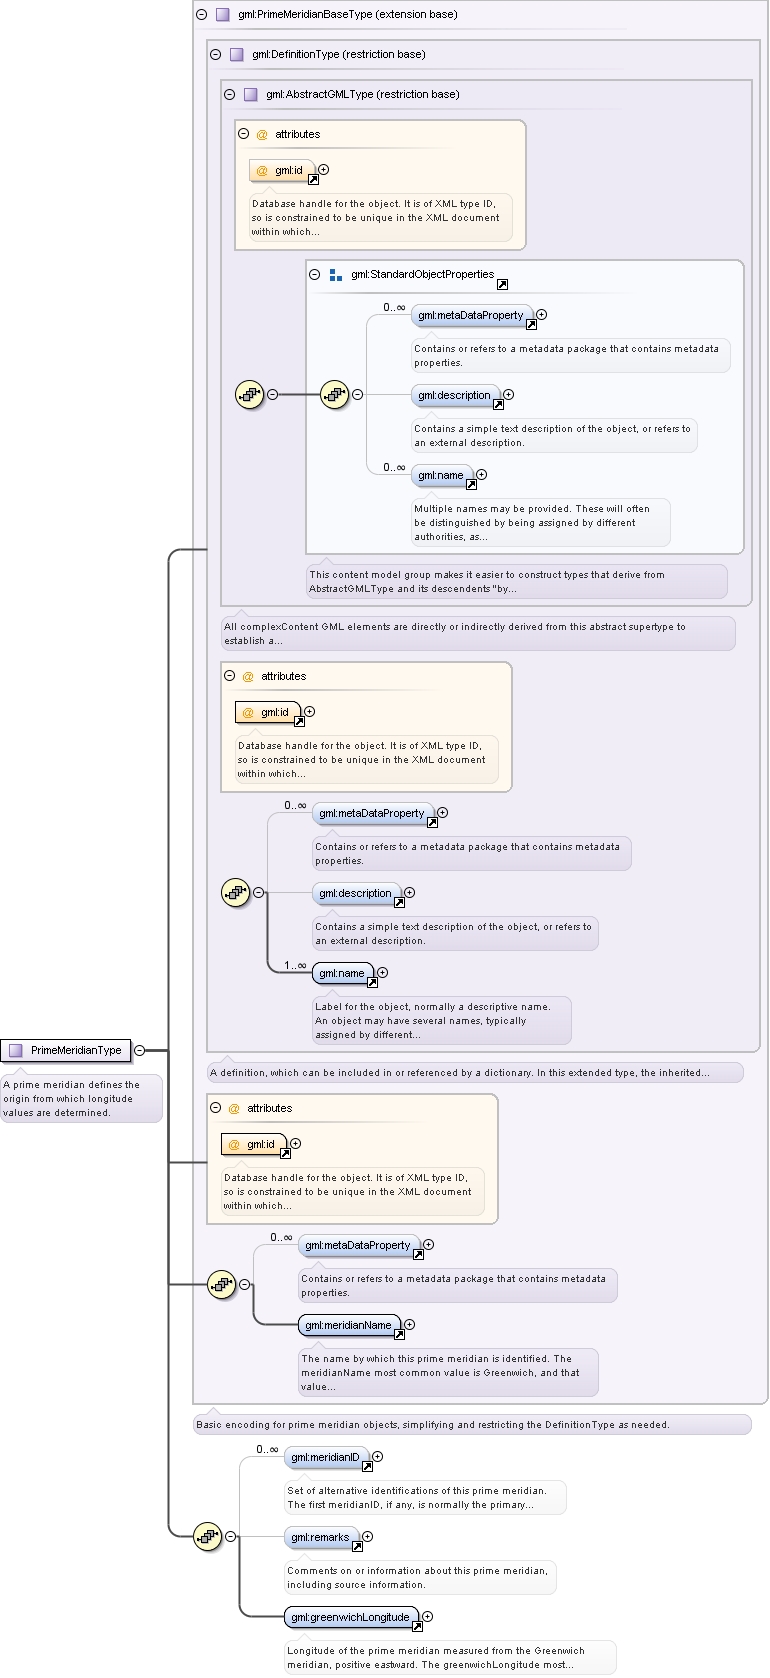Click the sequence icon left of gml:meridianID branch
This screenshot has height=1678, width=770.
[x=207, y=1536]
